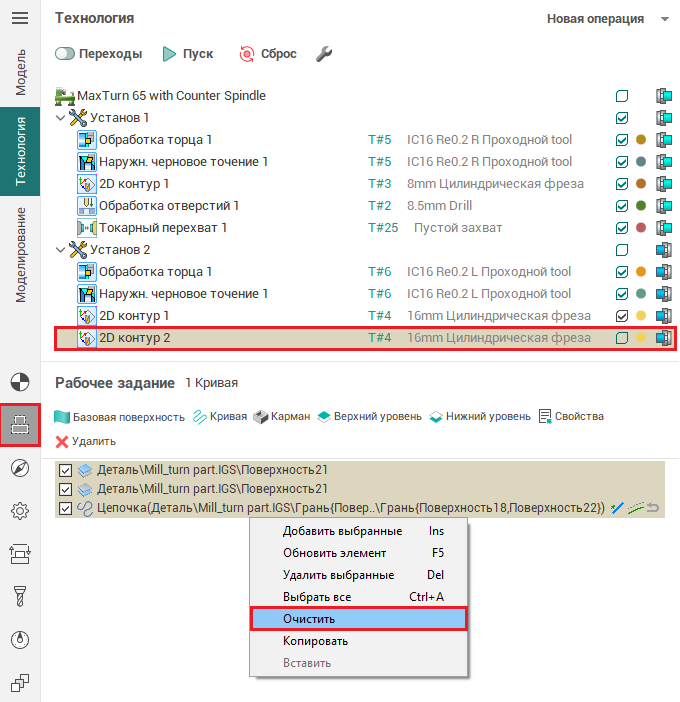Screen dimensions: 680x702
Task: Toggle the Переходы switch
Action: tap(66, 54)
